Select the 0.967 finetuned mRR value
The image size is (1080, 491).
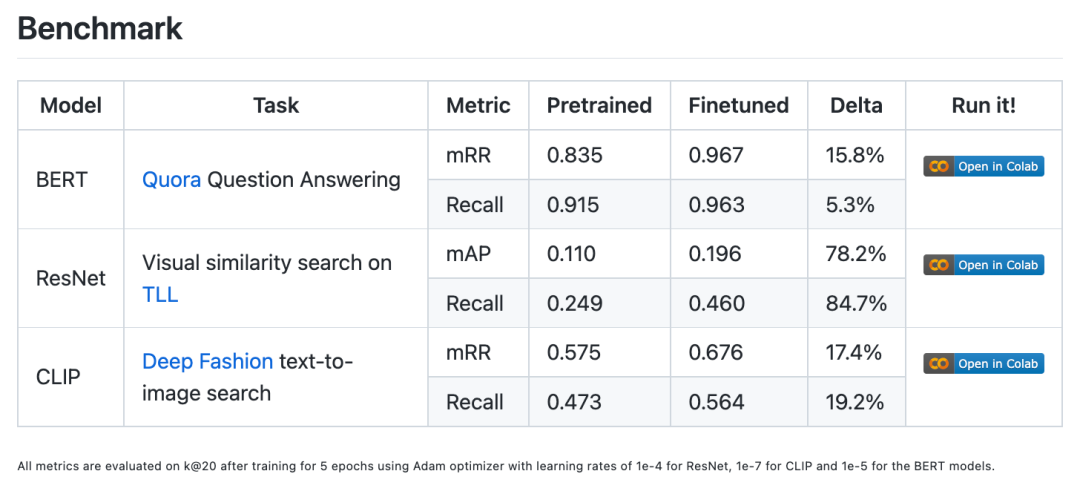716,155
